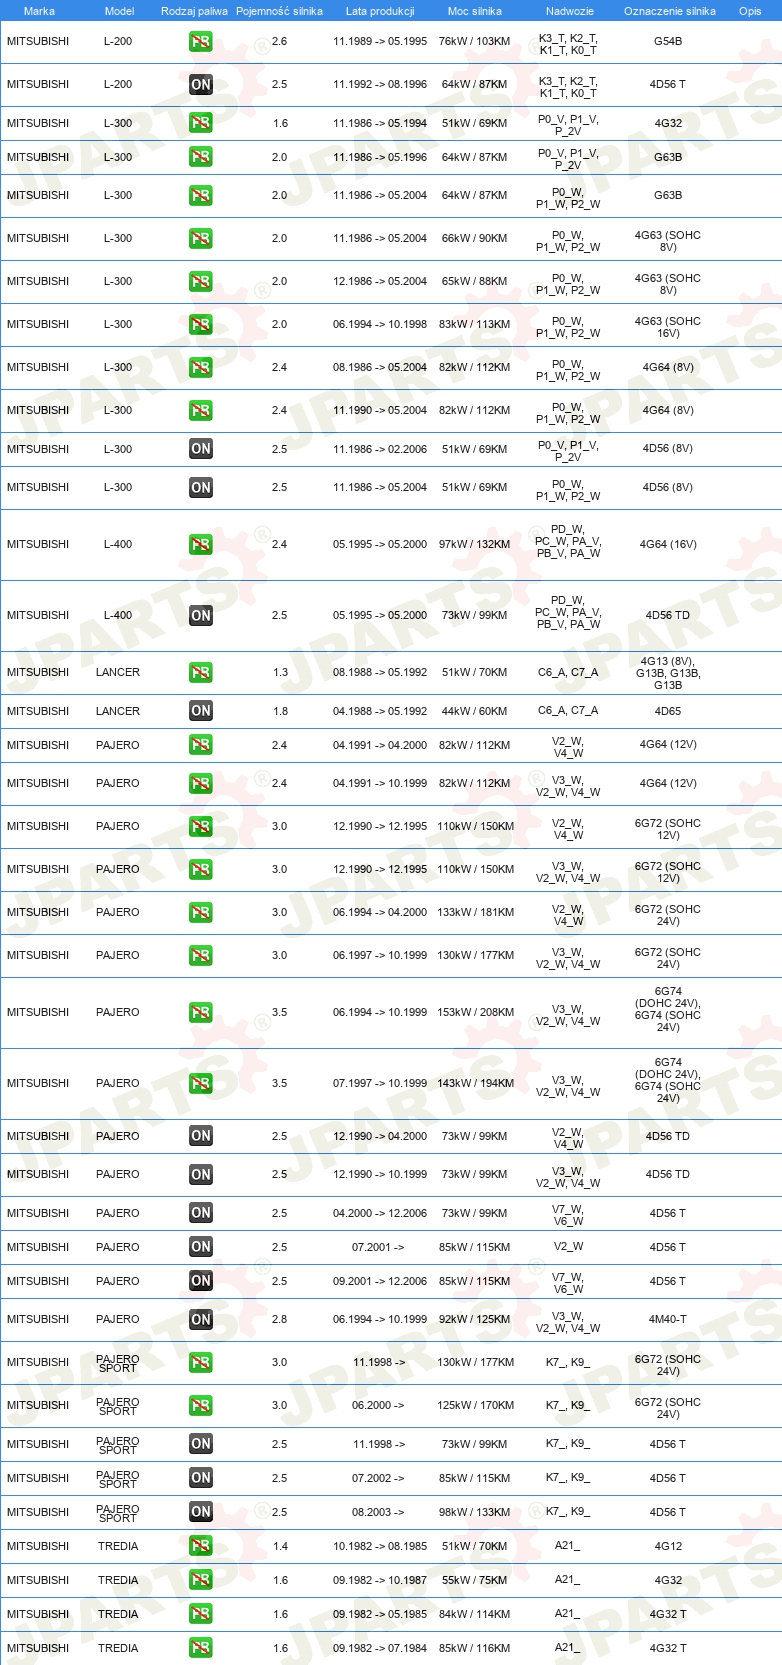The image size is (782, 1665).
Task: Click the 'Nadwozie' column header
Action: [x=570, y=11]
